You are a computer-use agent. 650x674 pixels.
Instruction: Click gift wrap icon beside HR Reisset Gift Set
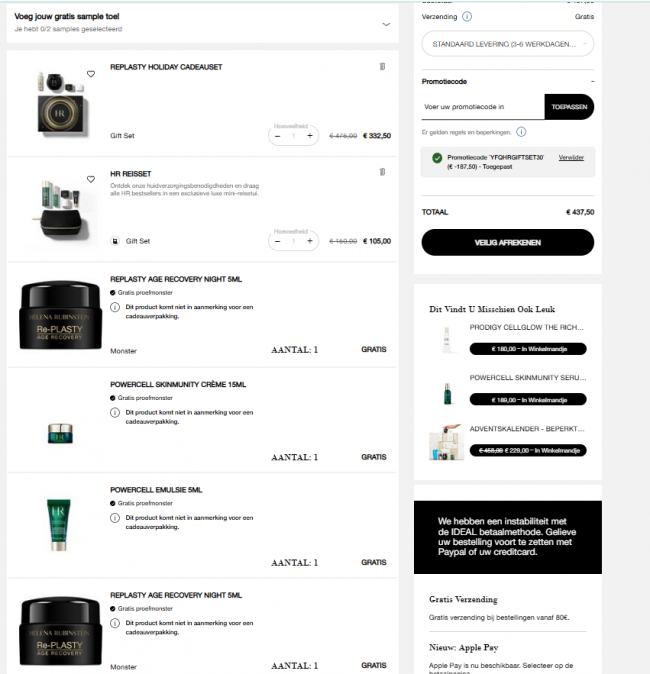click(115, 241)
